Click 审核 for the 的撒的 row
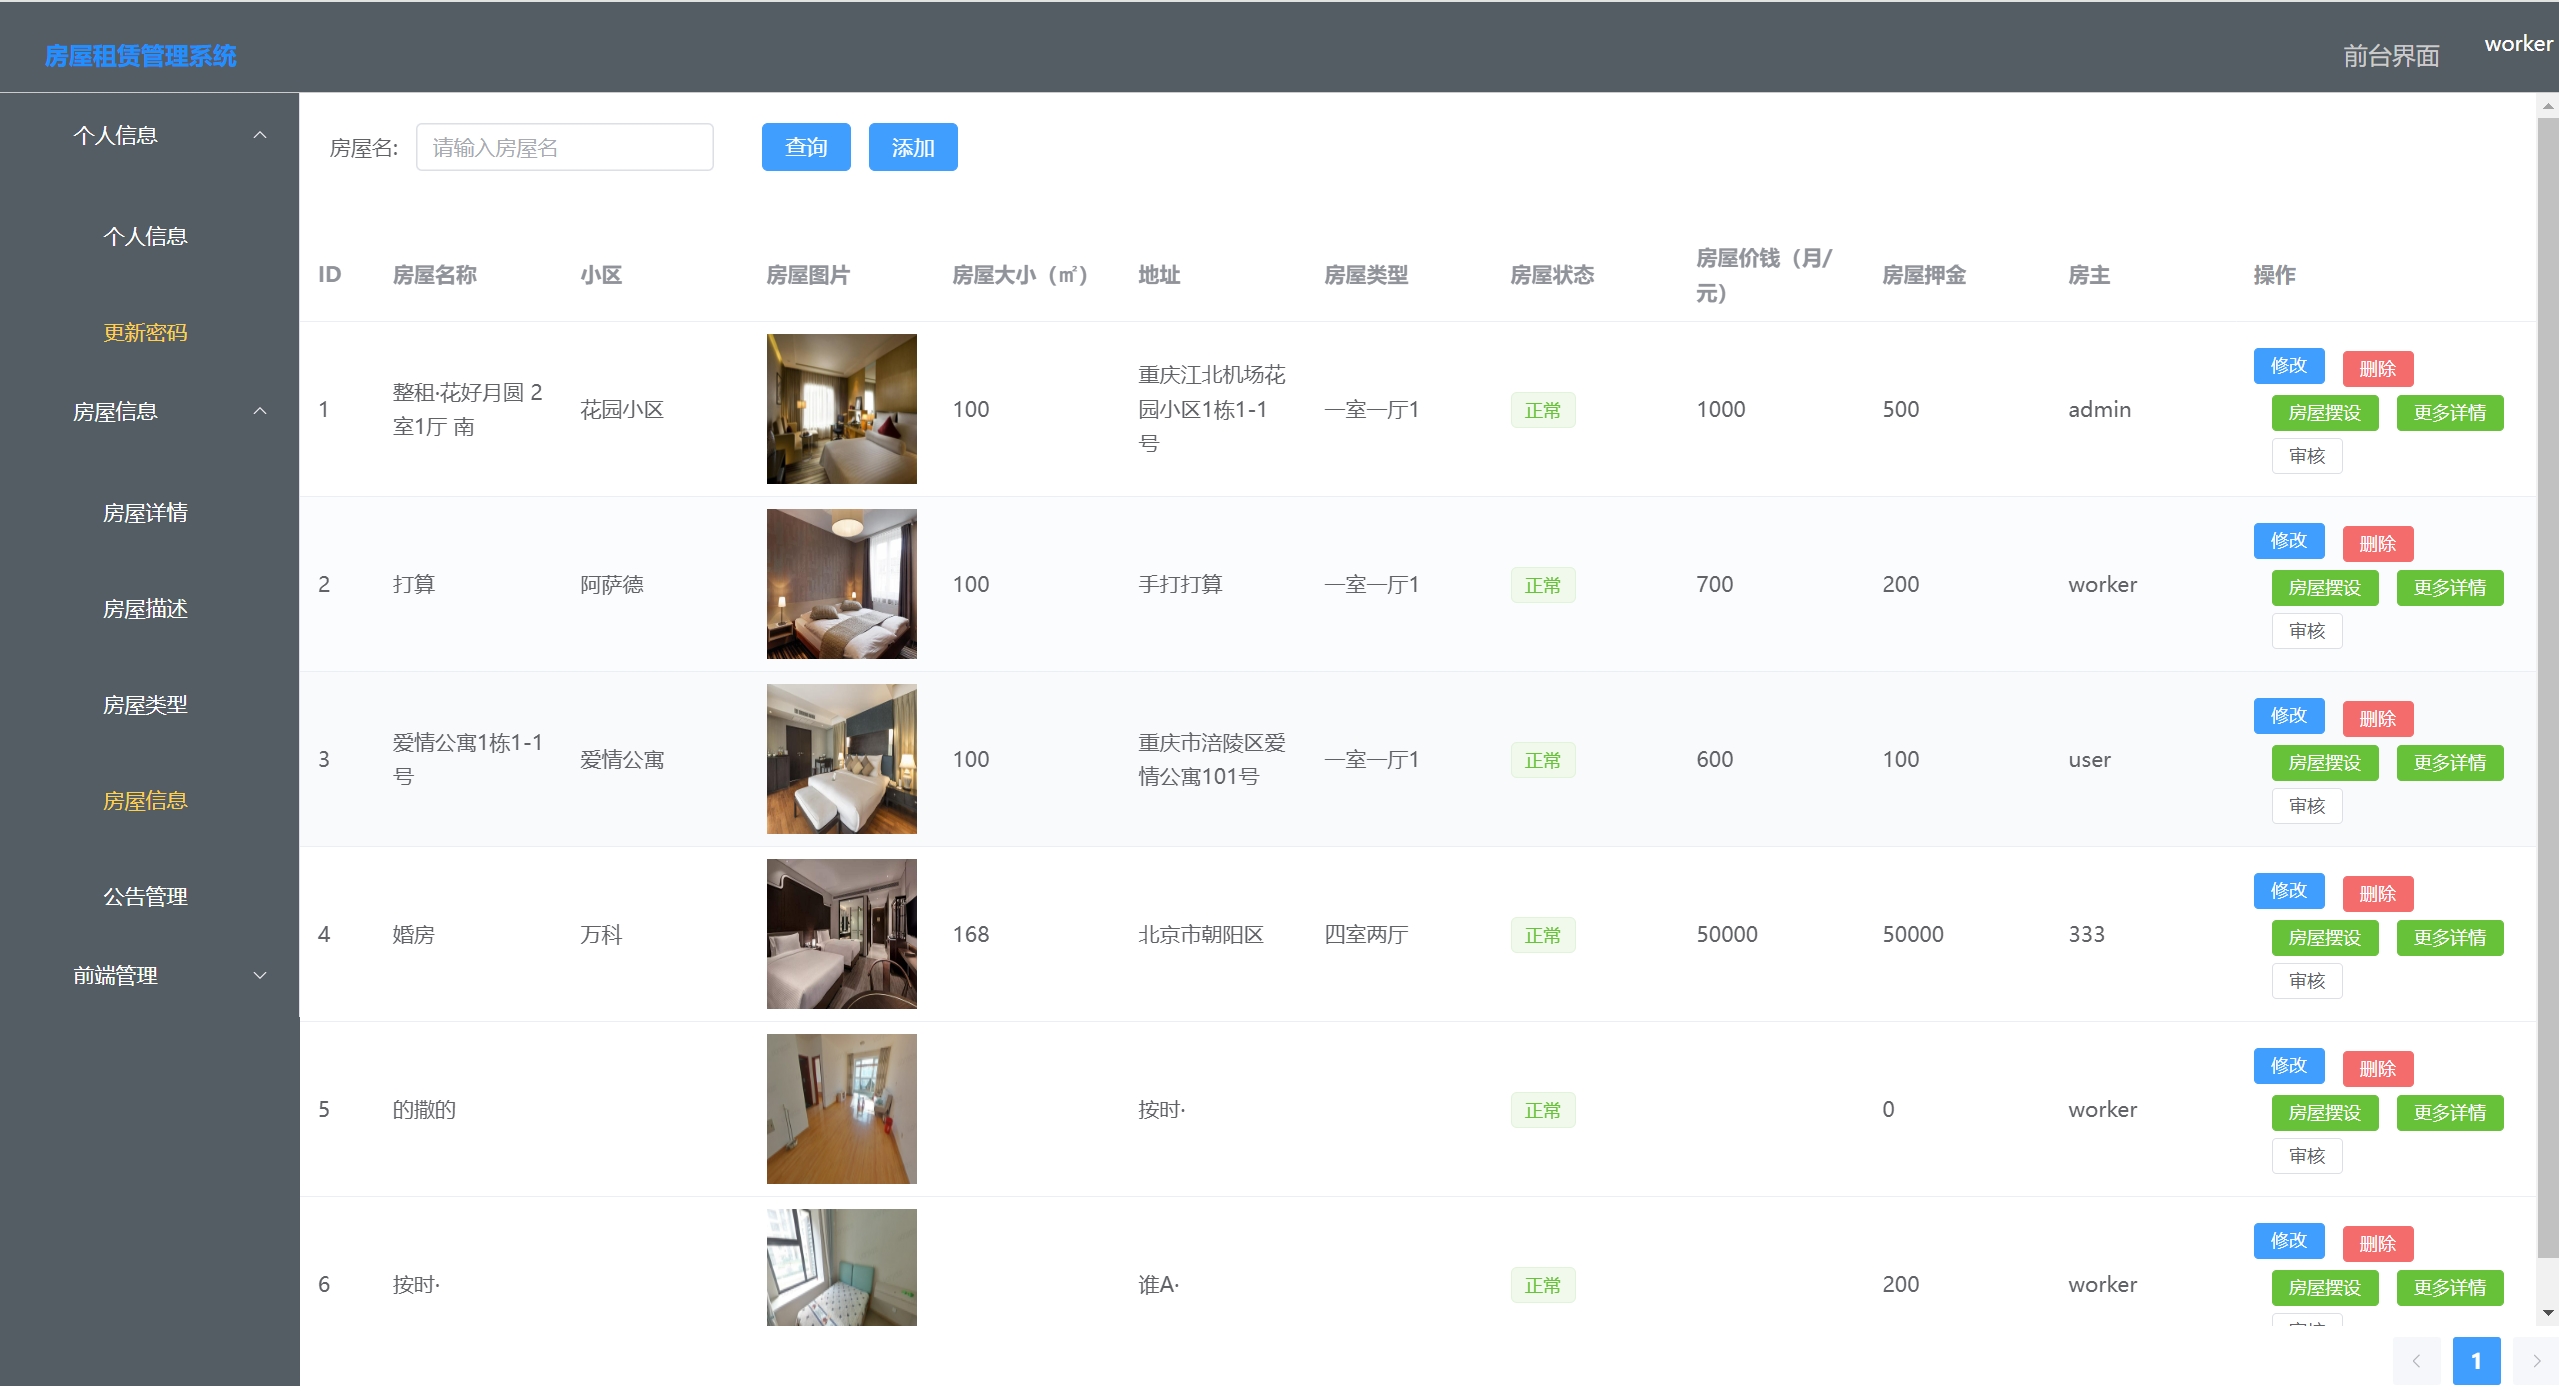The height and width of the screenshot is (1399, 2559). point(2306,1156)
